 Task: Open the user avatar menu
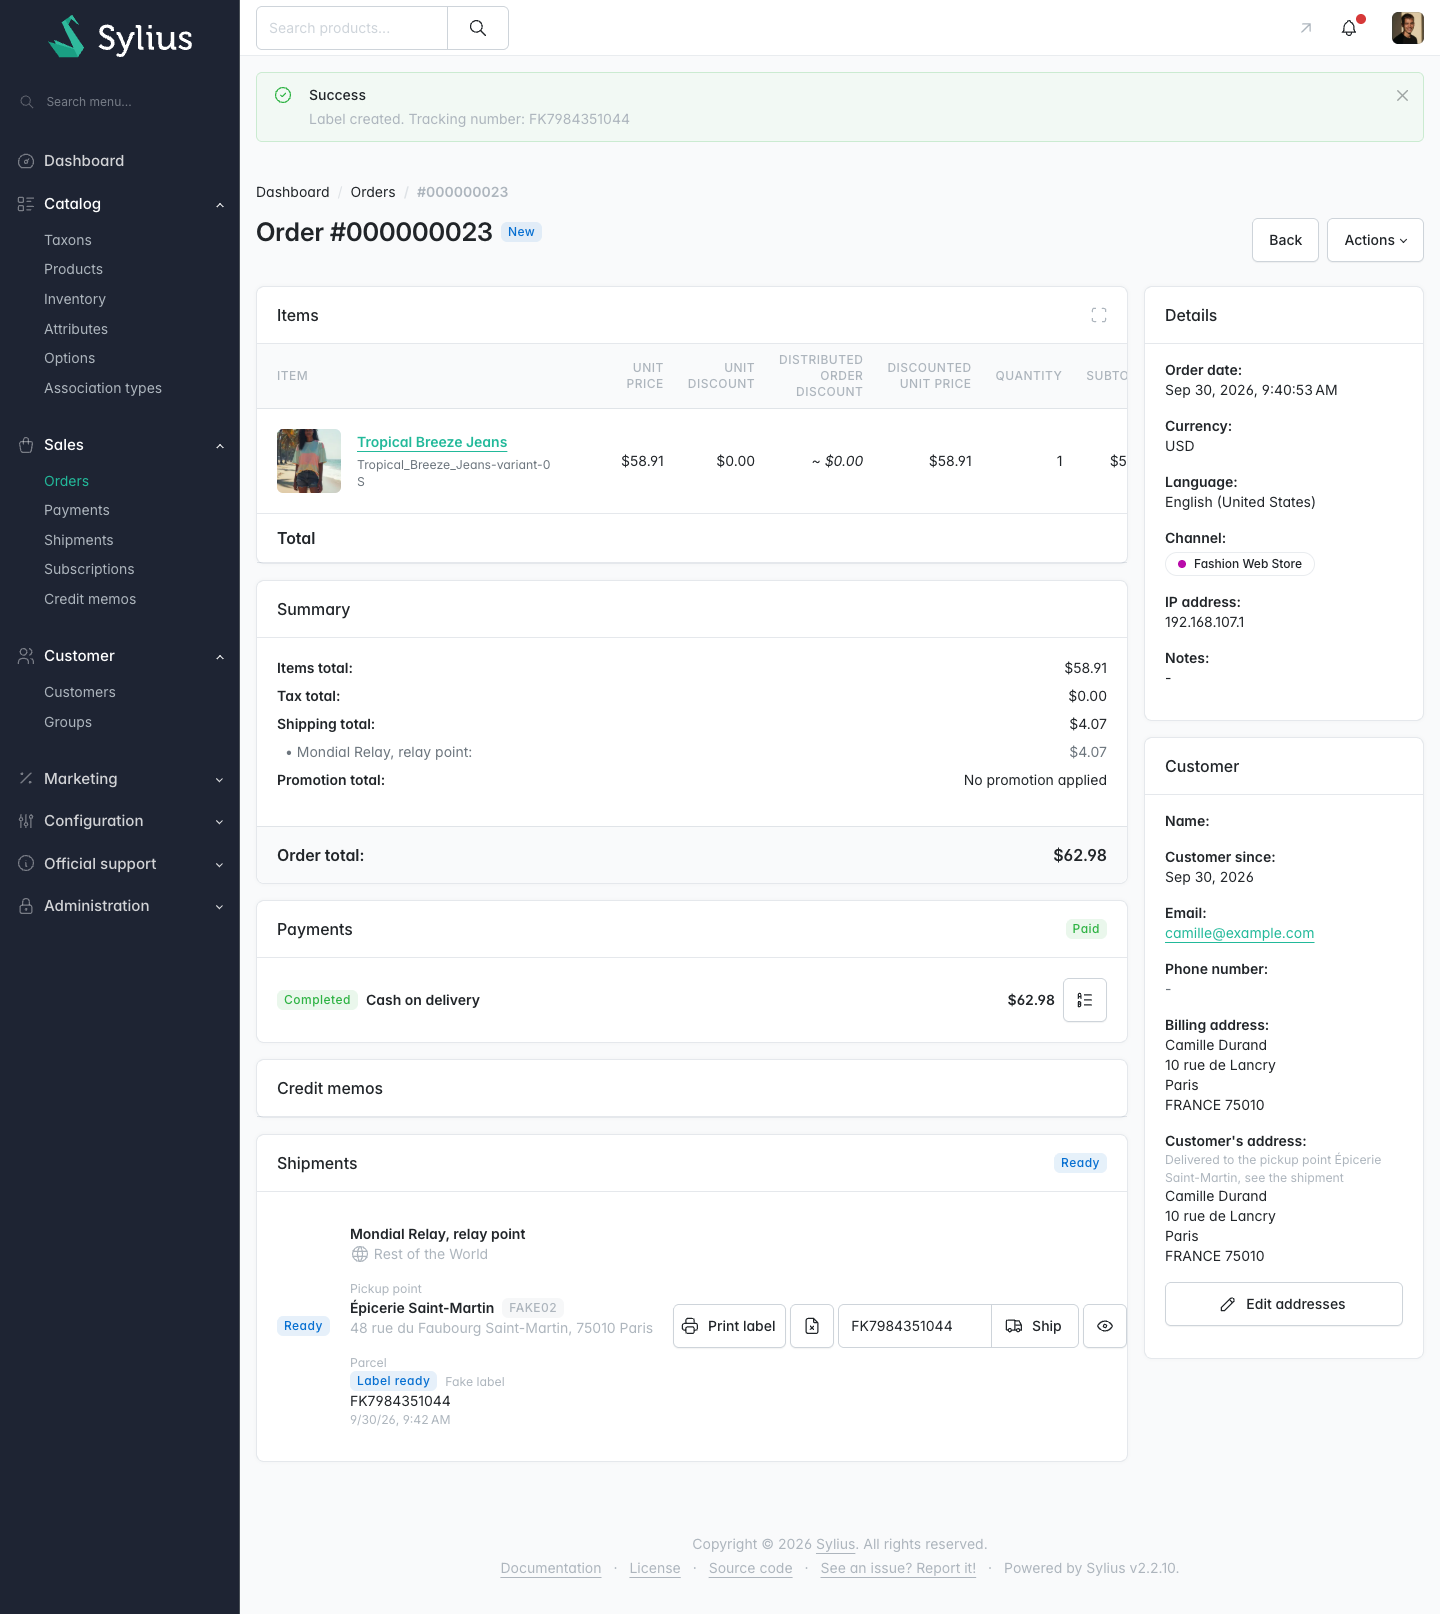coord(1408,28)
